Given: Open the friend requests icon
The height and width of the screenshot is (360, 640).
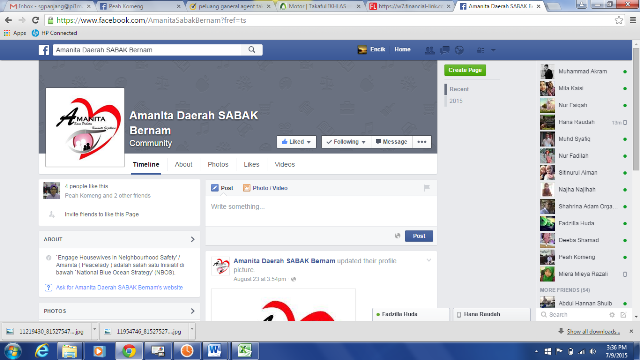Looking at the screenshot, I should [429, 50].
